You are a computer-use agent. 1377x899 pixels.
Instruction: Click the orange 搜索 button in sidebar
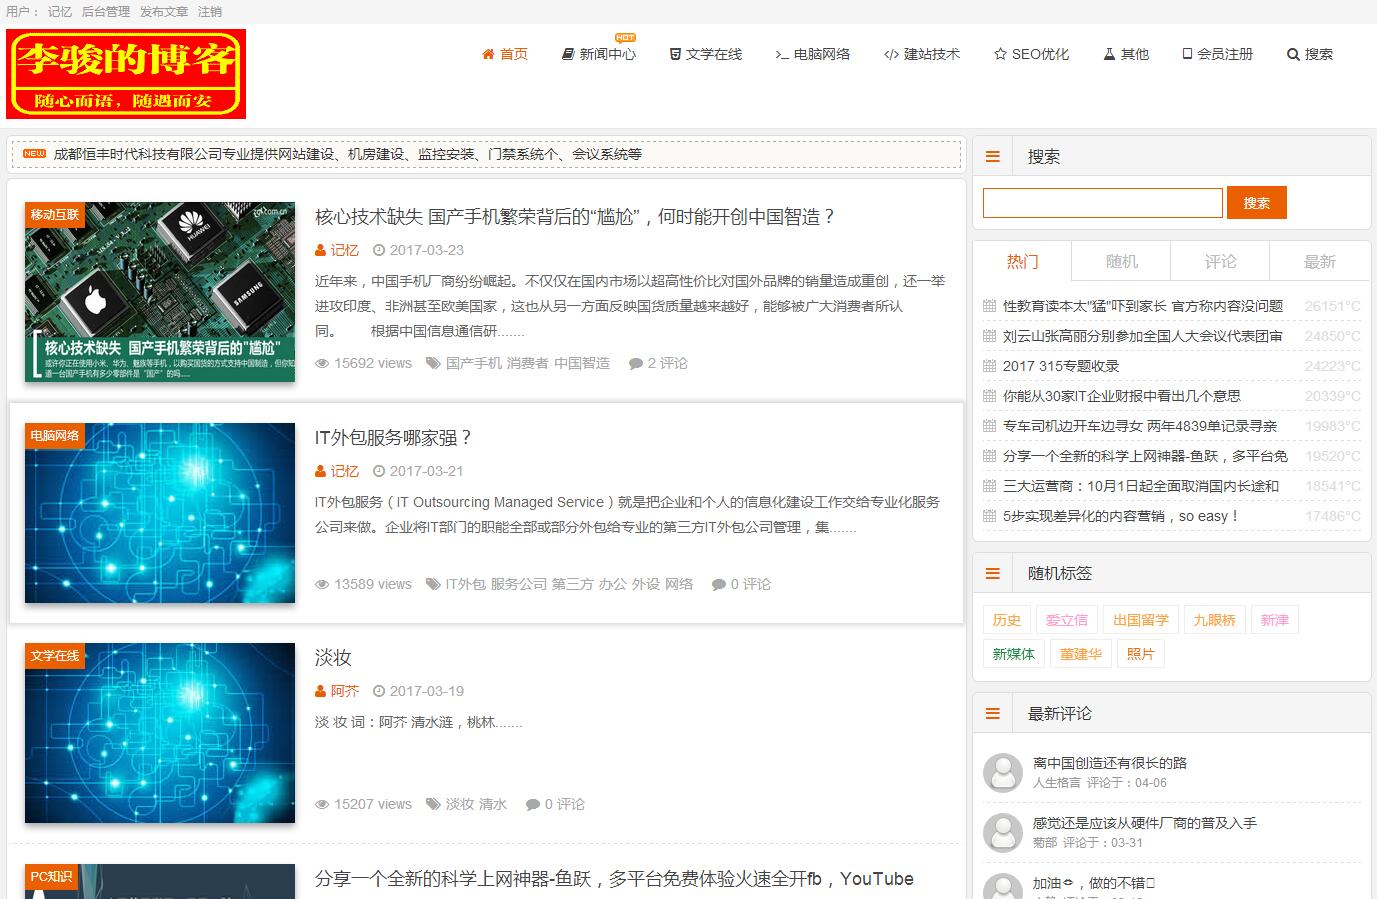pos(1257,203)
